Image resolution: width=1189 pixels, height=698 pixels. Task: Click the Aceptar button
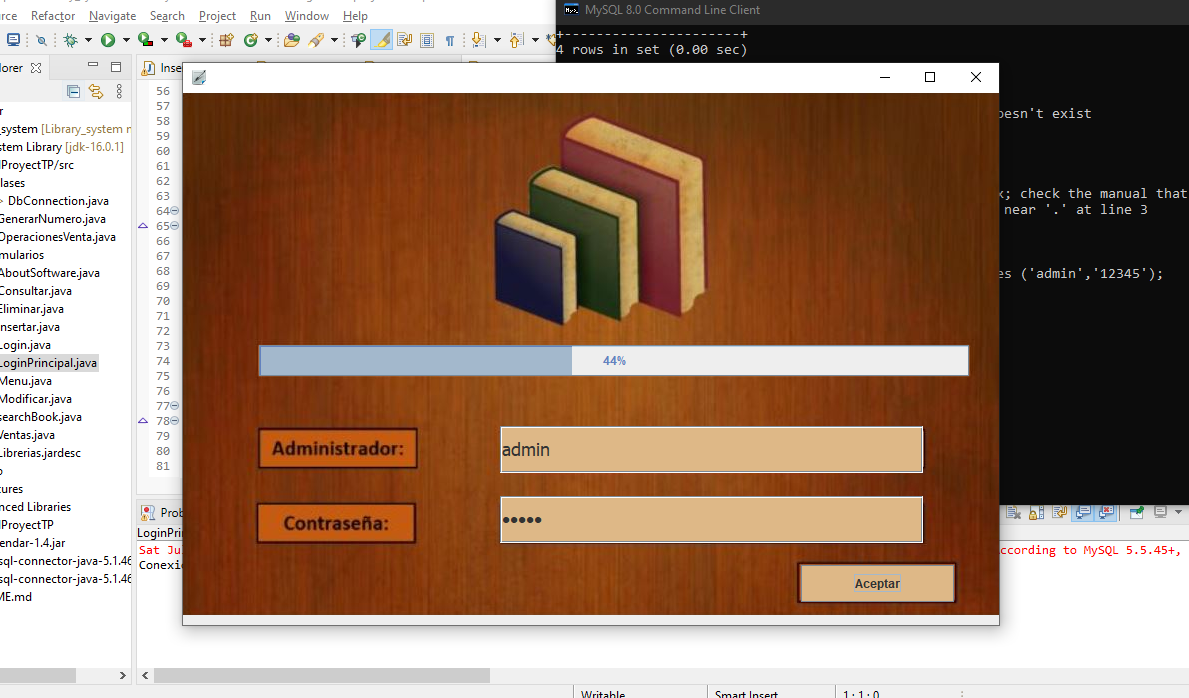pos(877,583)
